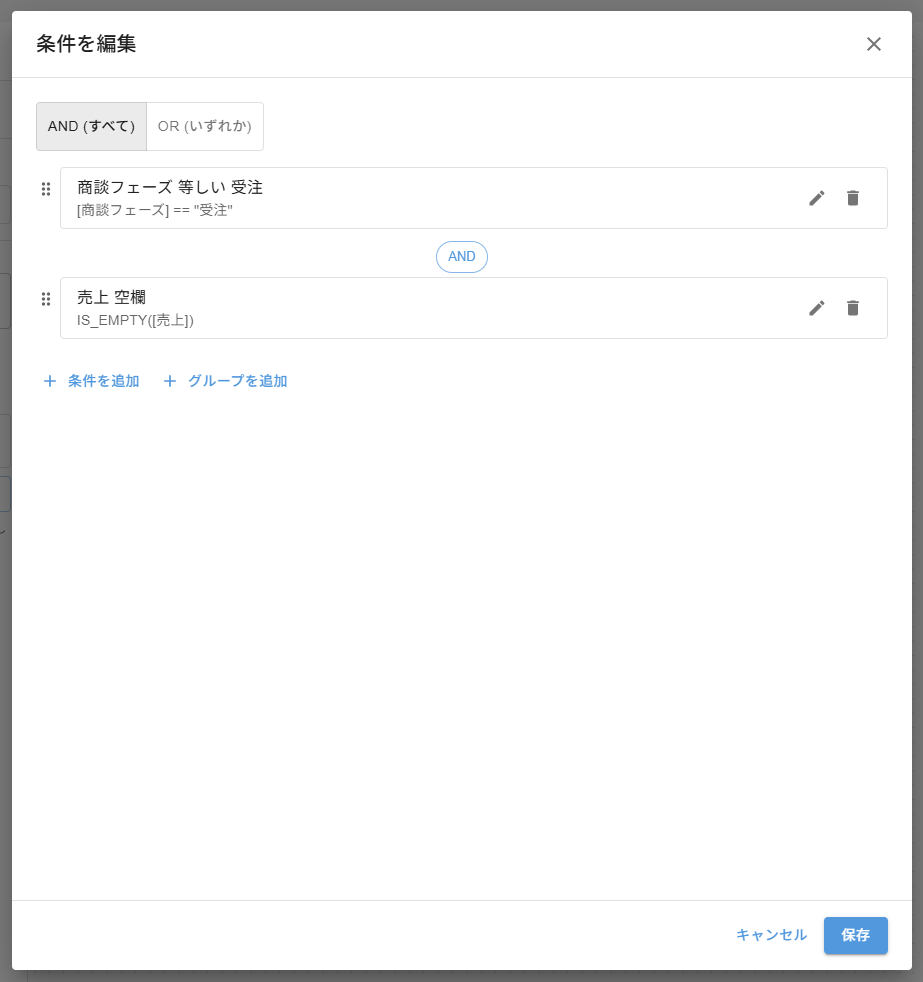Viewport: 923px width, 982px height.
Task: Grab the drag handle of the first condition
Action: click(46, 189)
